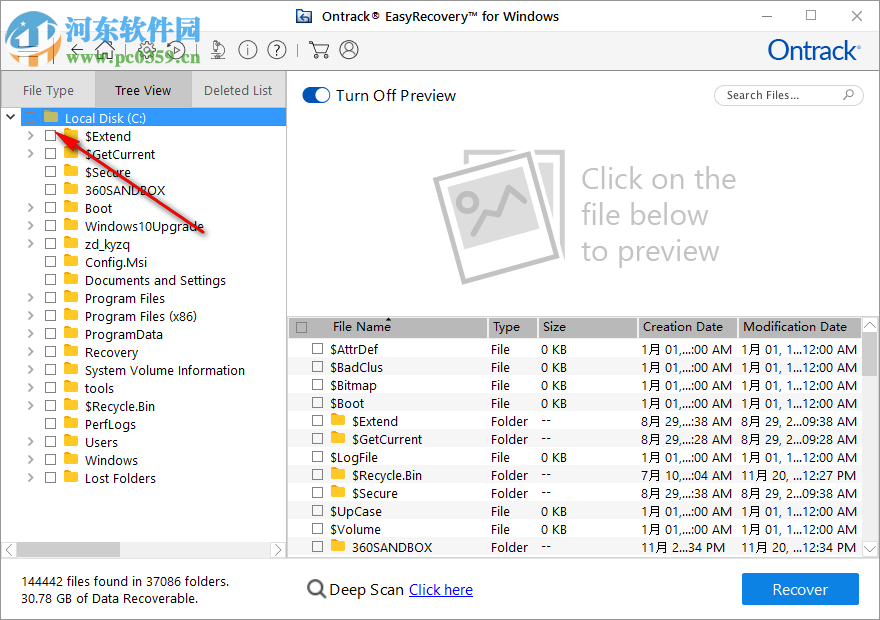Click the blue Recover button
This screenshot has height=620, width=880.
pos(800,589)
